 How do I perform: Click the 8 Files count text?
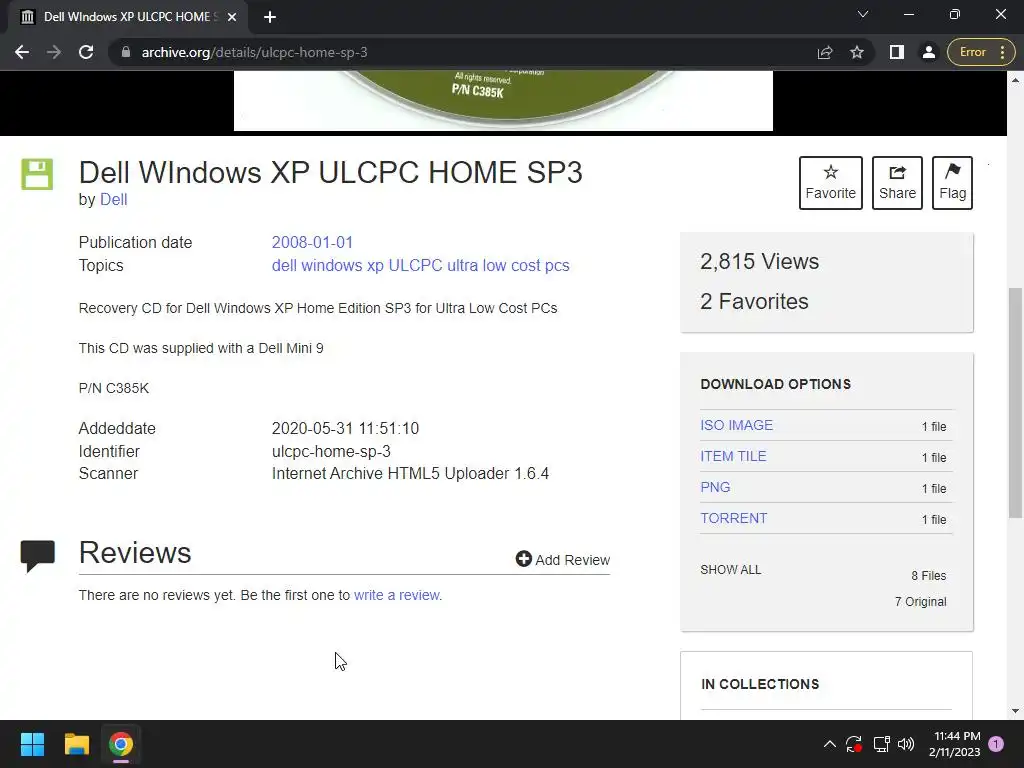point(929,575)
